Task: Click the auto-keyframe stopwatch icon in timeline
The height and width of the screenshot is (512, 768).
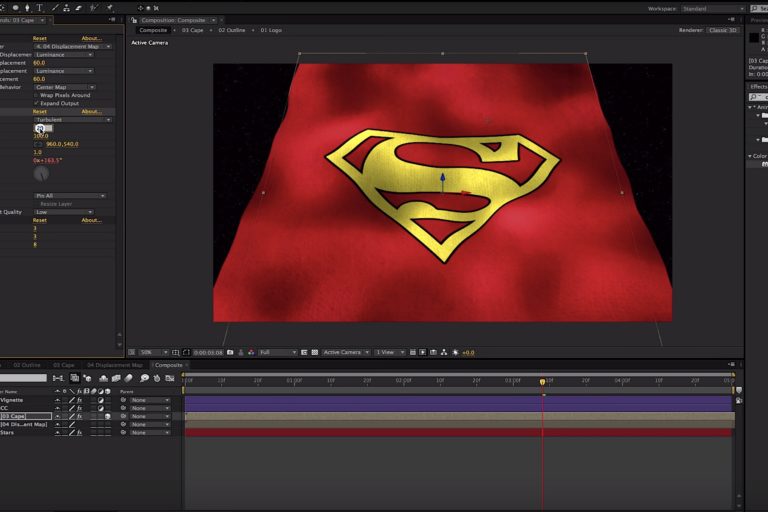Action: point(157,378)
